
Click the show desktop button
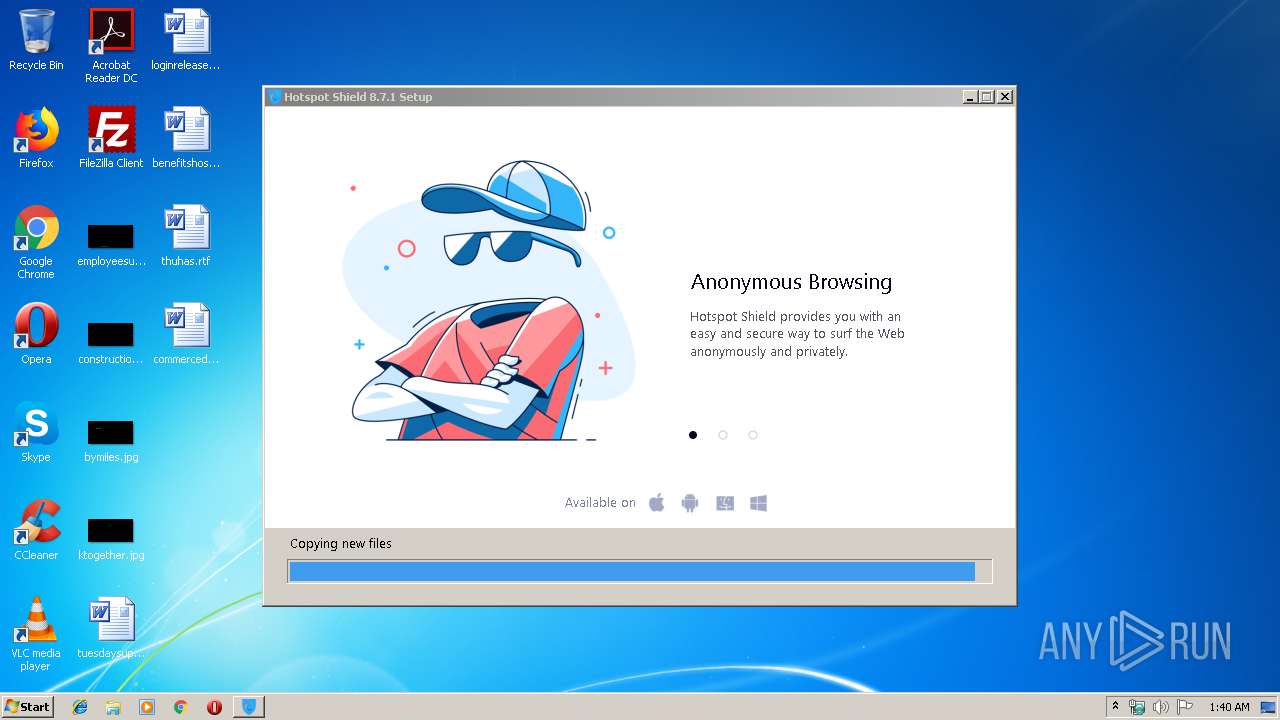(x=1268, y=707)
